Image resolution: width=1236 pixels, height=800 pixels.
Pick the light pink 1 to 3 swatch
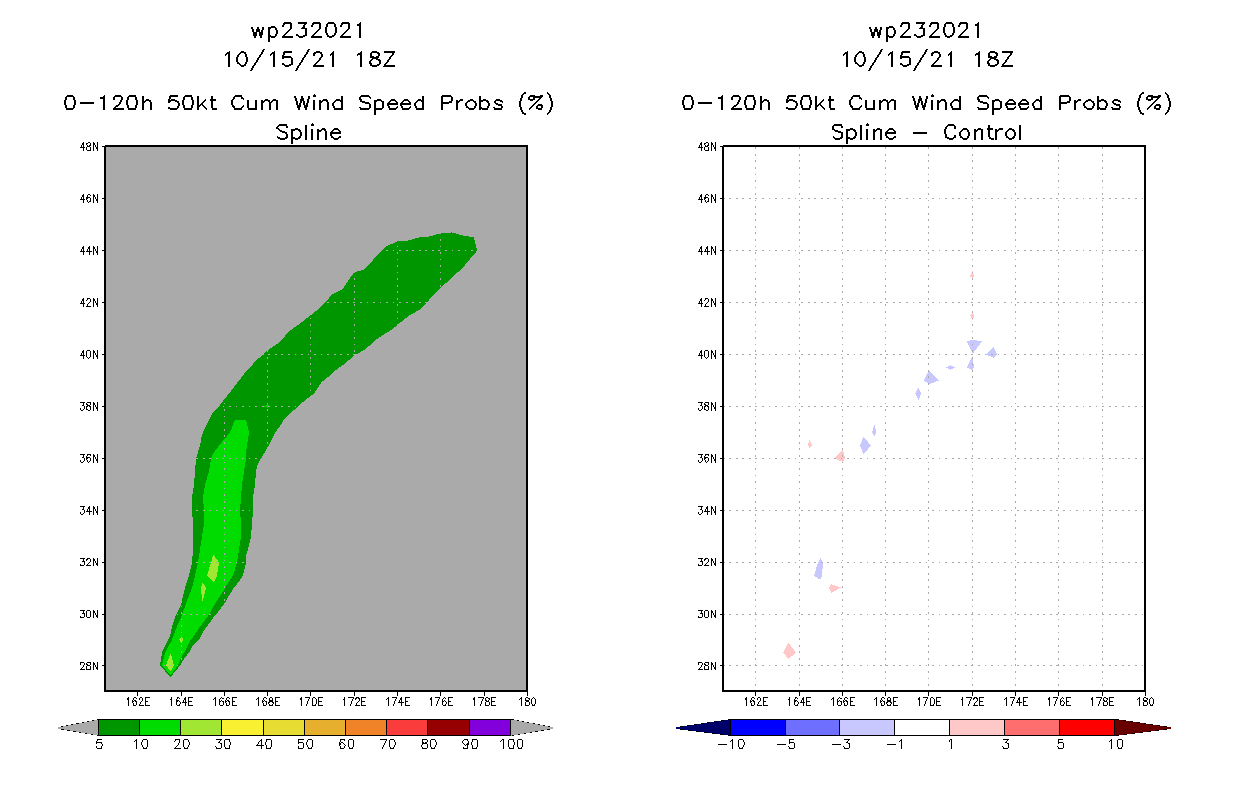pos(977,727)
